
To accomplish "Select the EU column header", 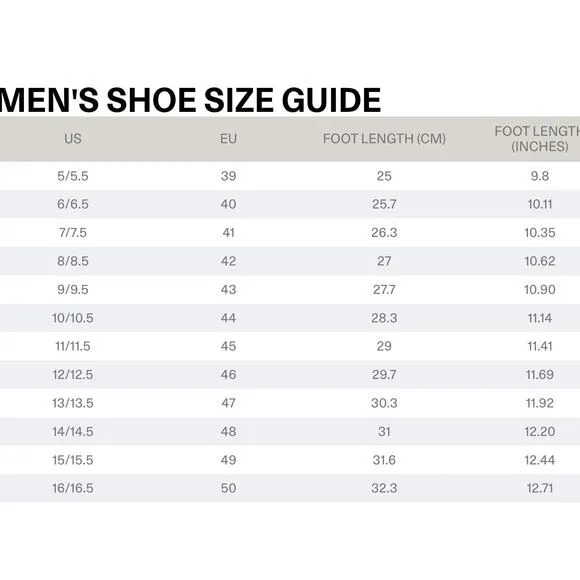I will pyautogui.click(x=228, y=139).
